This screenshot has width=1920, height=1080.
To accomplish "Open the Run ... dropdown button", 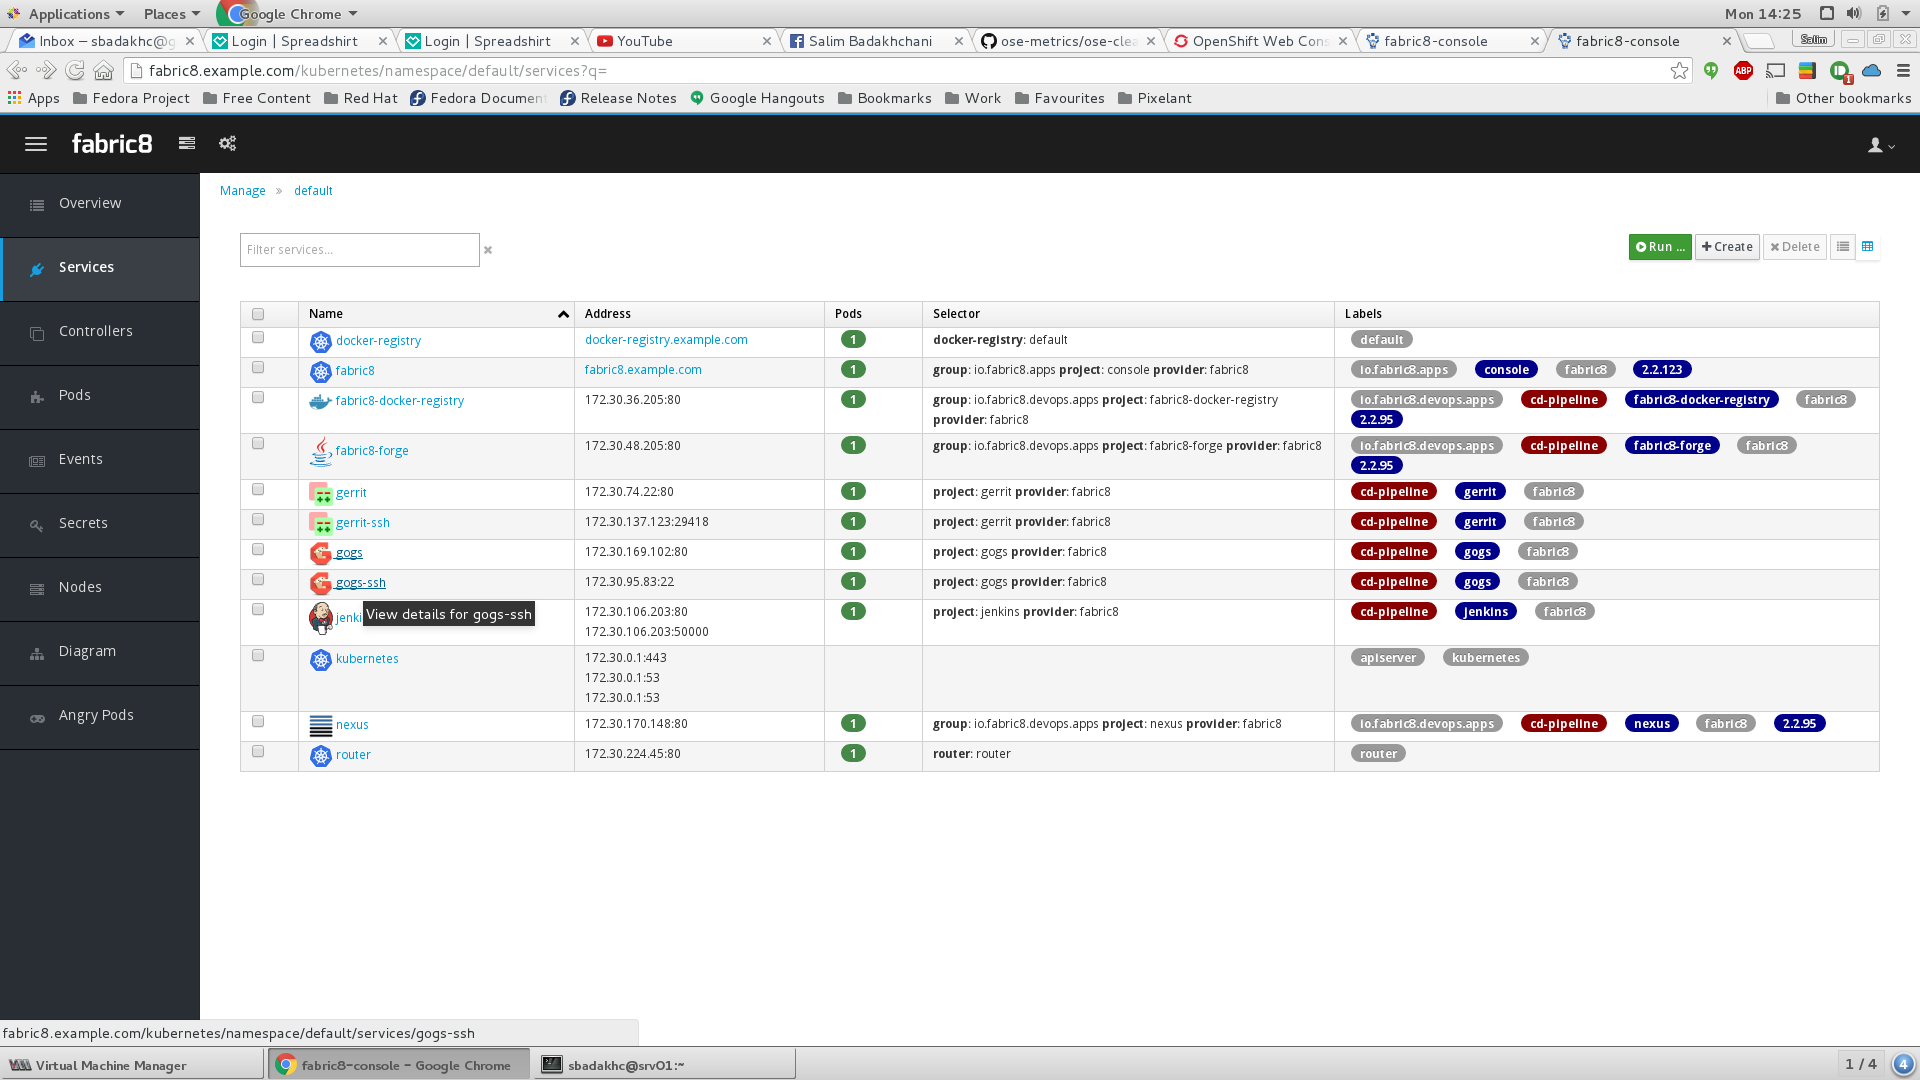I will pyautogui.click(x=1660, y=247).
